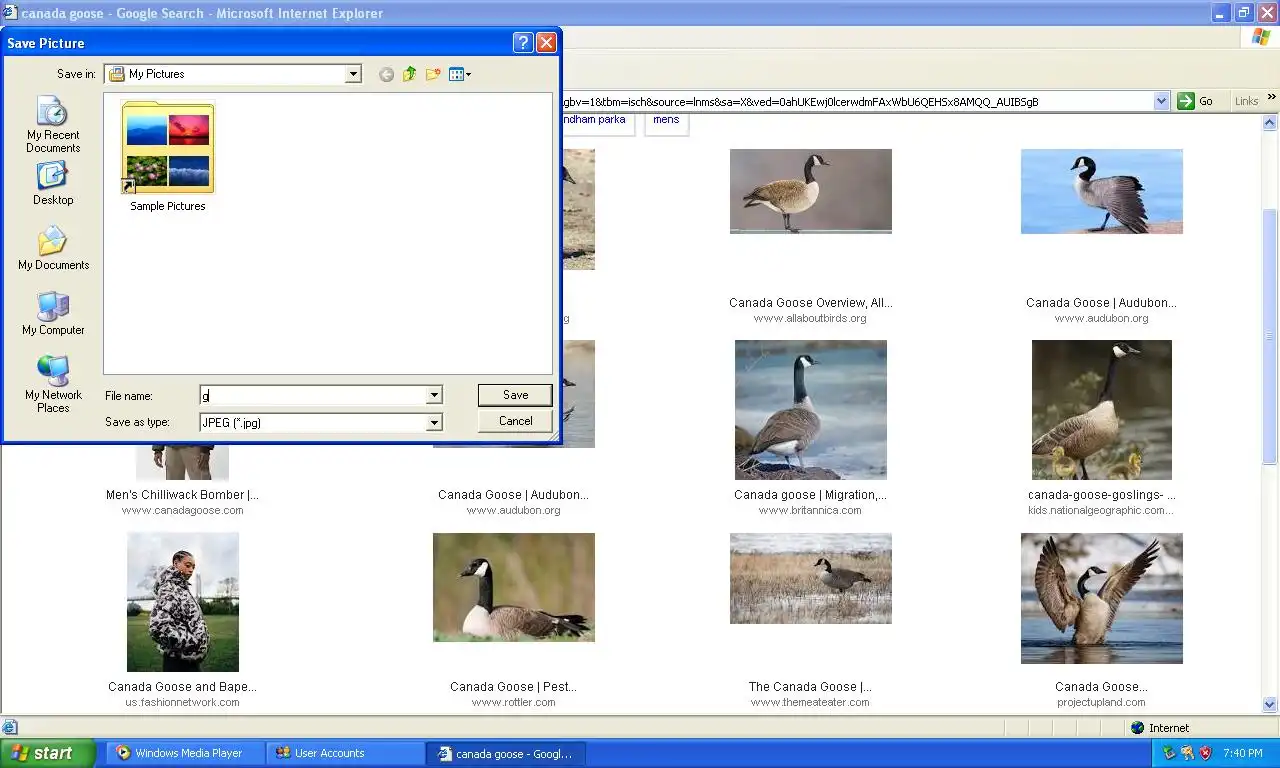This screenshot has height=768, width=1280.
Task: Open projectupland goose spreading wings thumbnail
Action: 1101,598
